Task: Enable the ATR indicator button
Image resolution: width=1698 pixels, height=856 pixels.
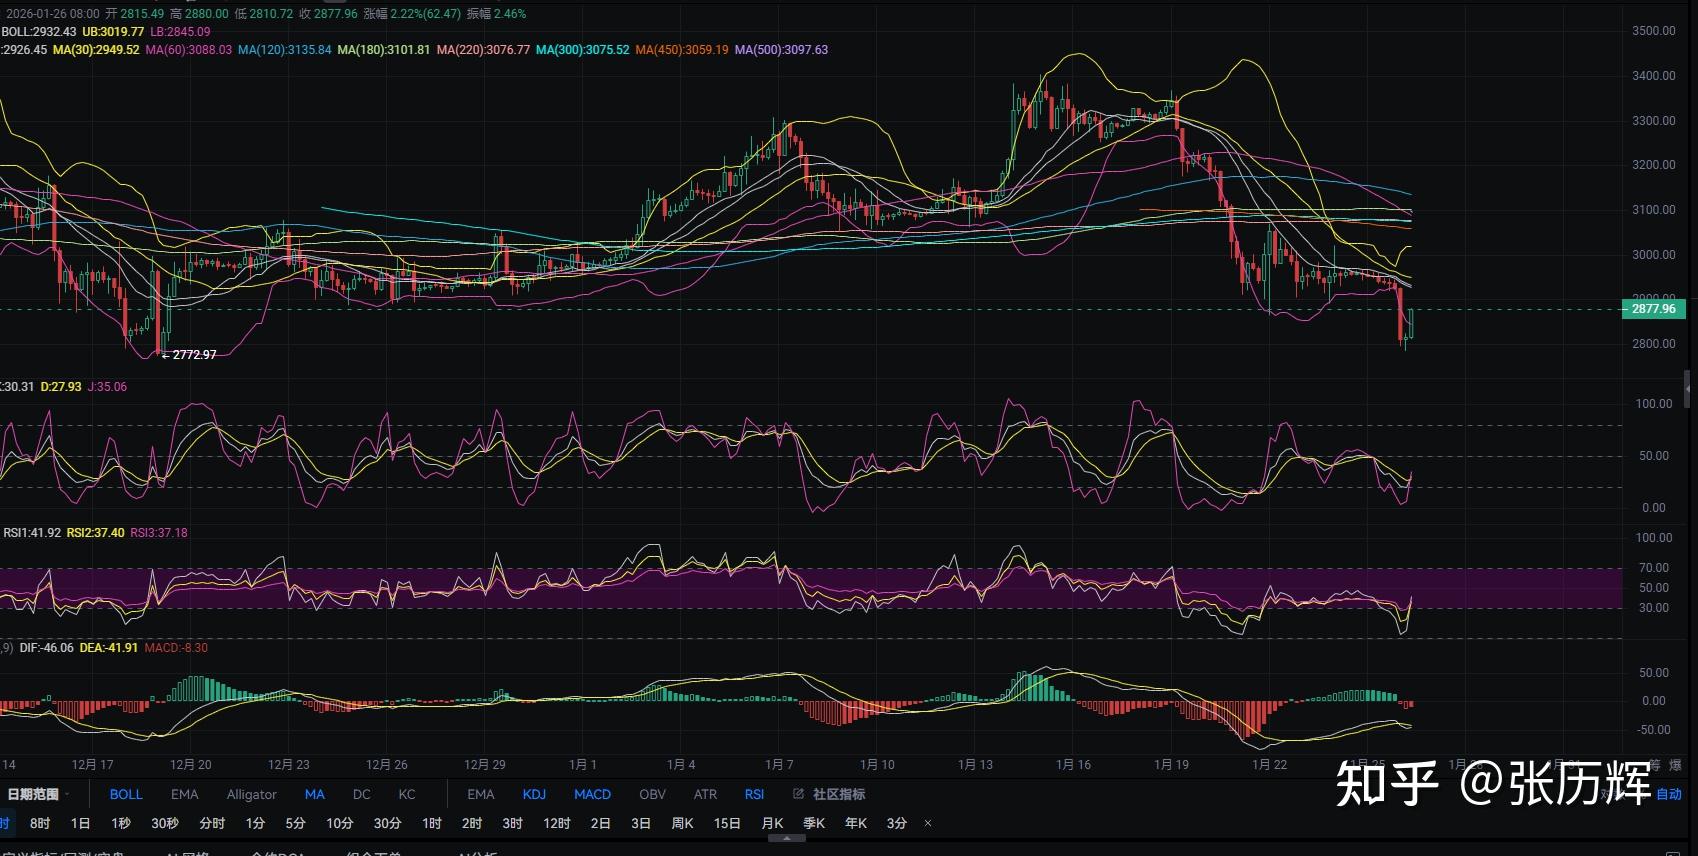Action: [x=705, y=794]
